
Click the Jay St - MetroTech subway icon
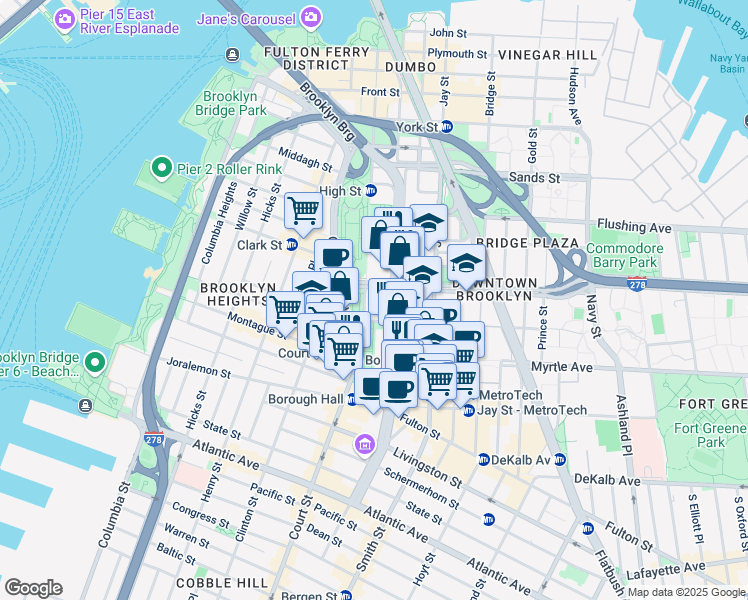pyautogui.click(x=469, y=410)
